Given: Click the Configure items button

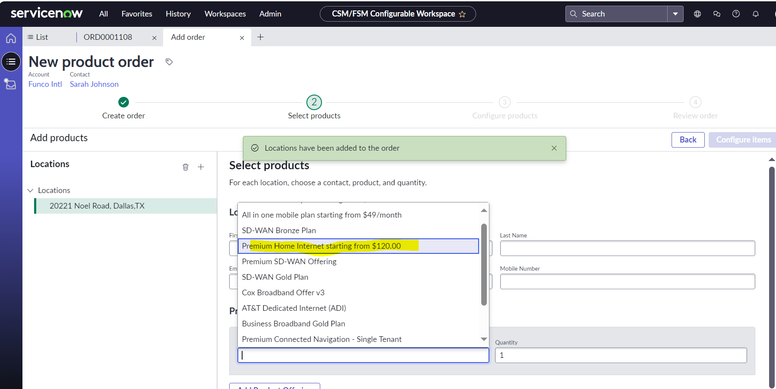Looking at the screenshot, I should (x=742, y=140).
